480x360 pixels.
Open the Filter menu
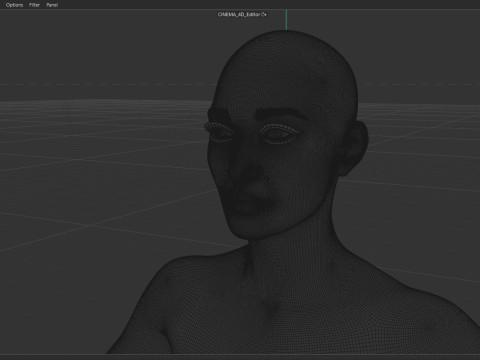34,5
